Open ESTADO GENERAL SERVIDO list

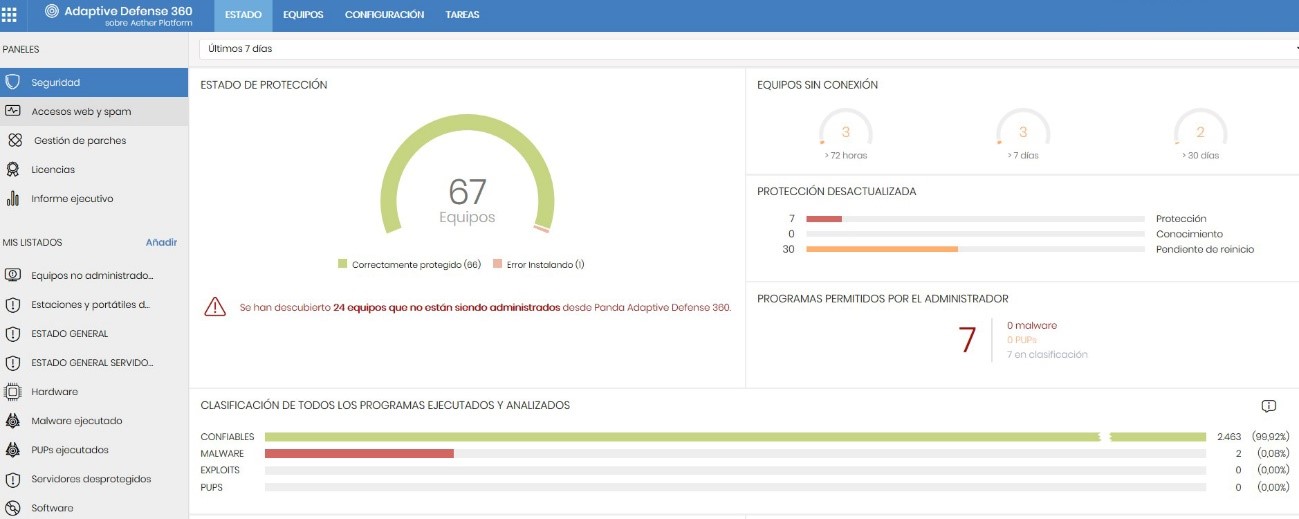pos(94,362)
